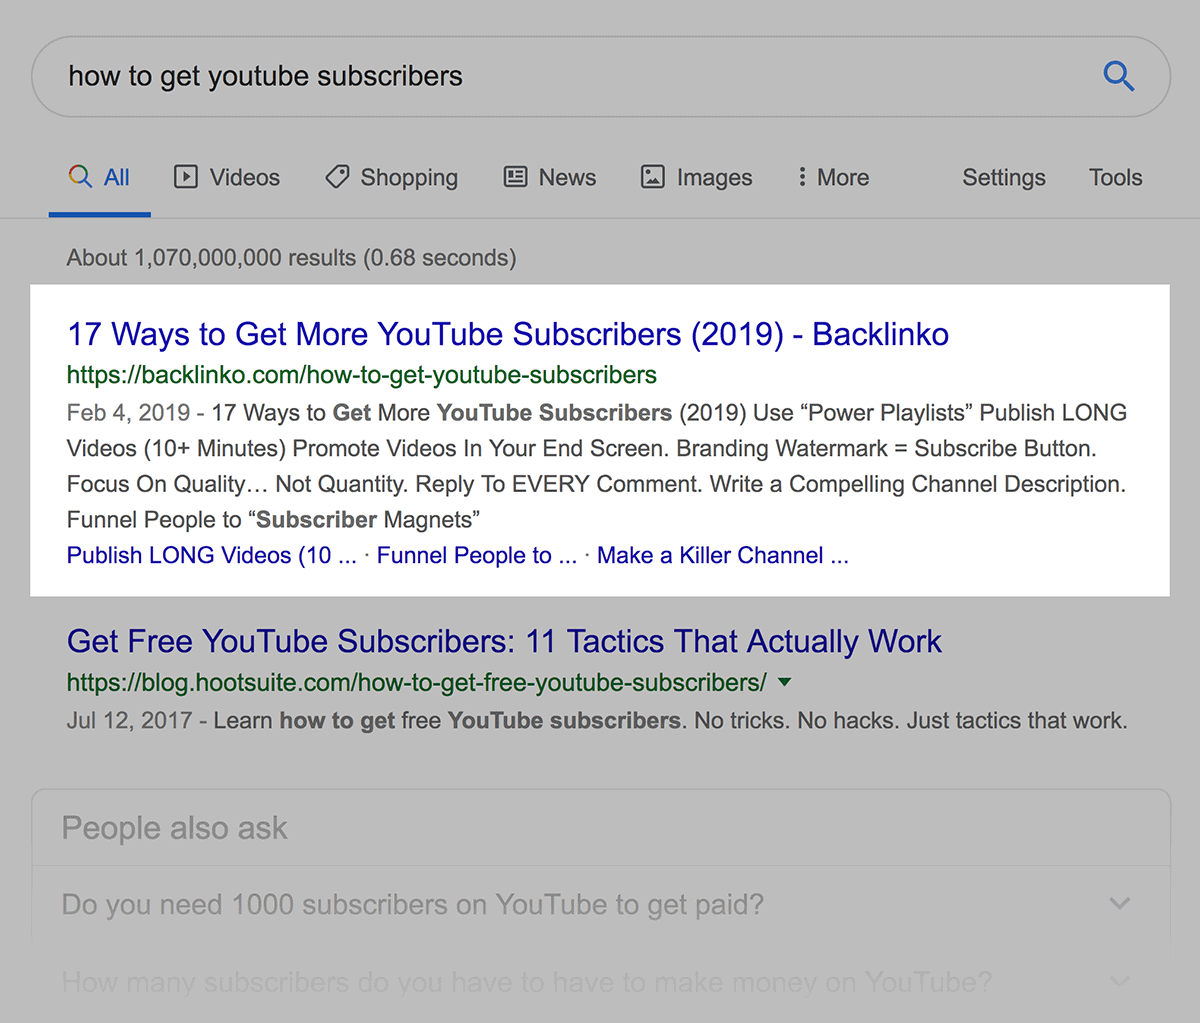
Task: Switch to the Videos tab
Action: [x=227, y=177]
